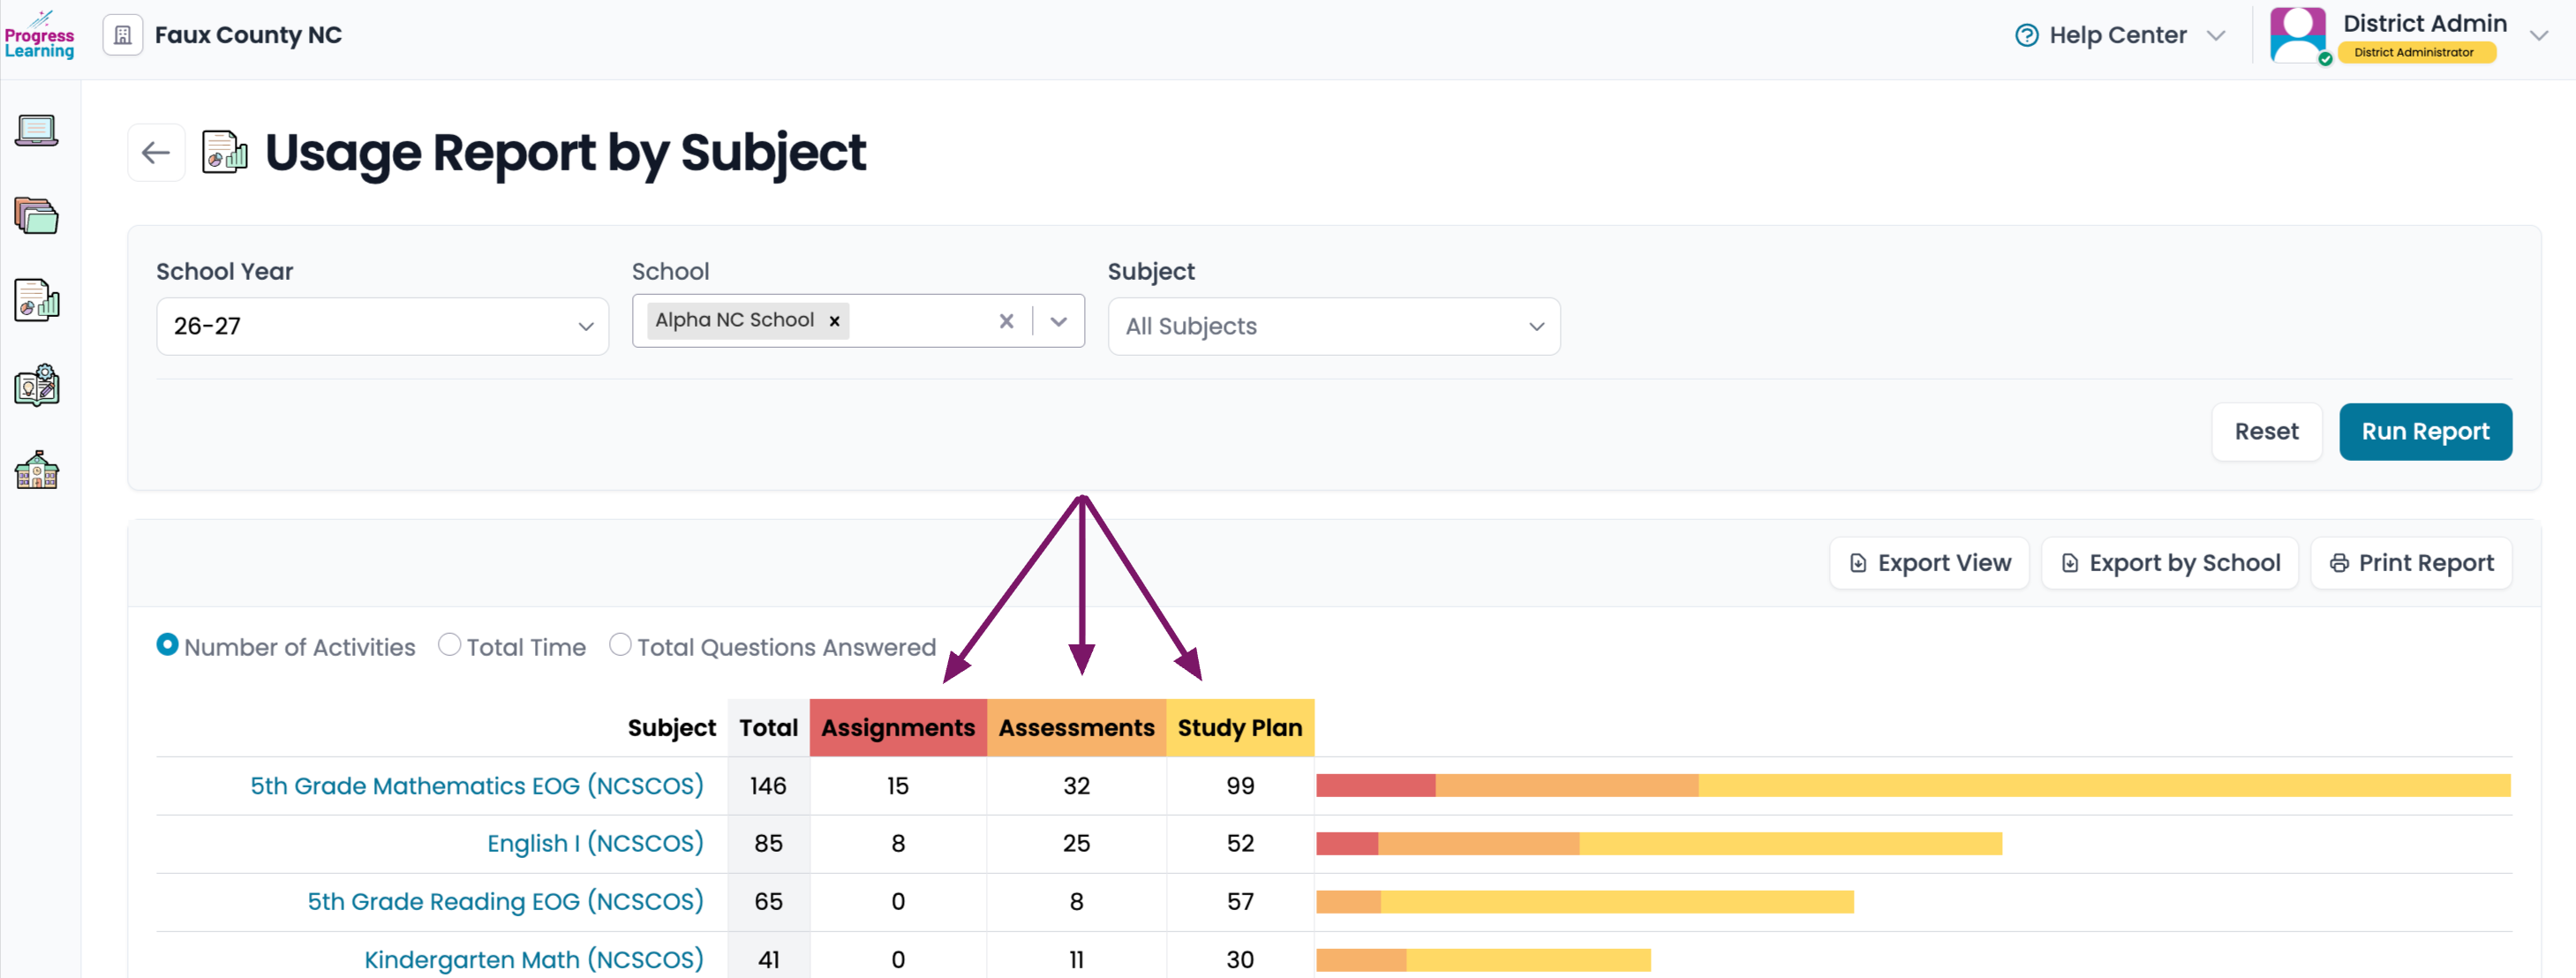Clear all selected schools
2576x978 pixels.
[x=1006, y=321]
